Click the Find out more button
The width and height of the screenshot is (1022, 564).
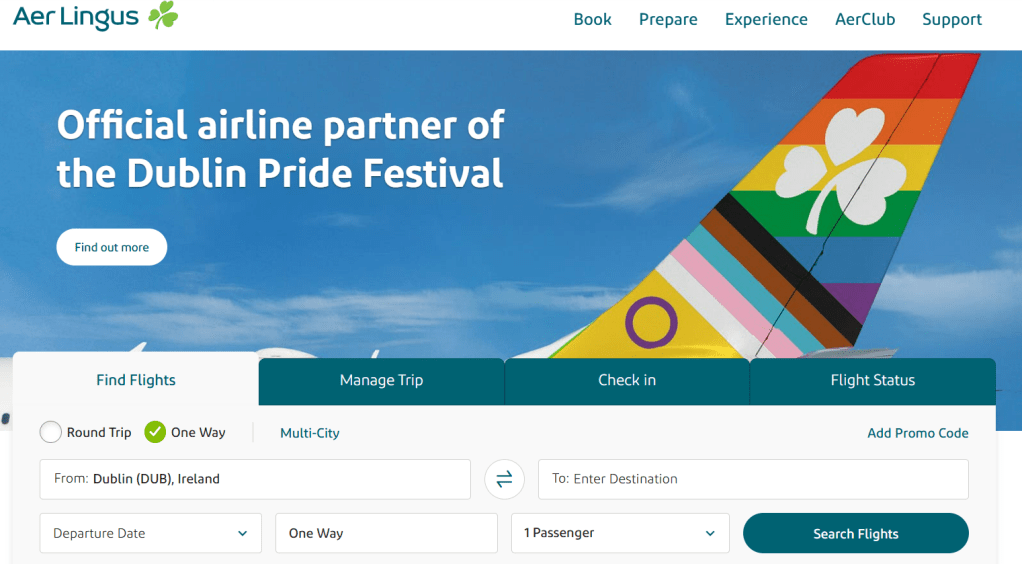click(x=111, y=247)
